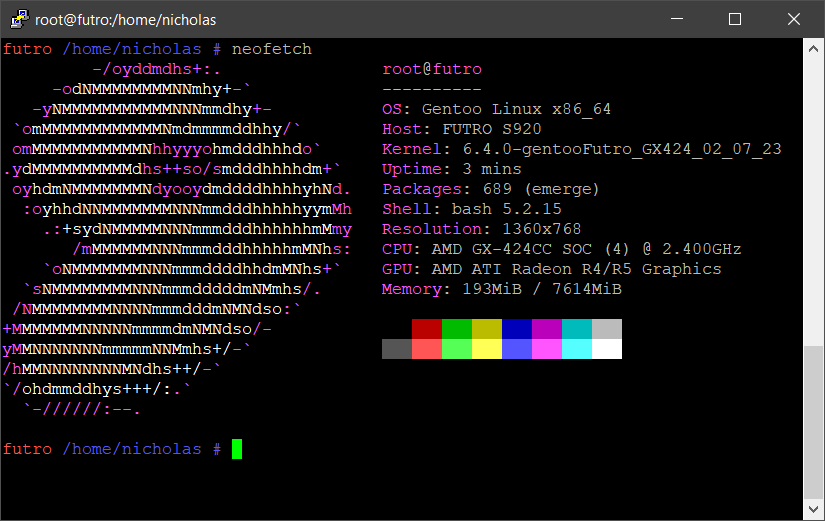
Task: Click 'Gentoo Linux x86_64' OS value
Action: pos(516,109)
